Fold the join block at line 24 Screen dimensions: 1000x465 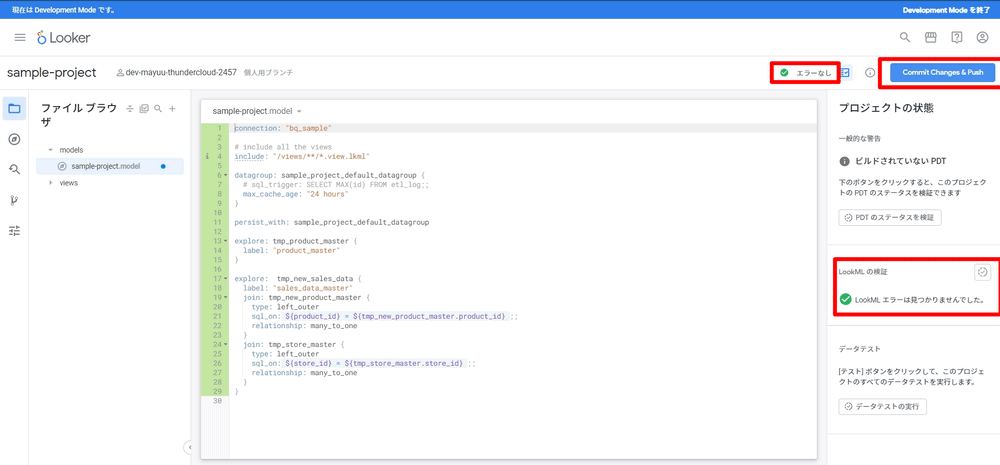tap(226, 344)
